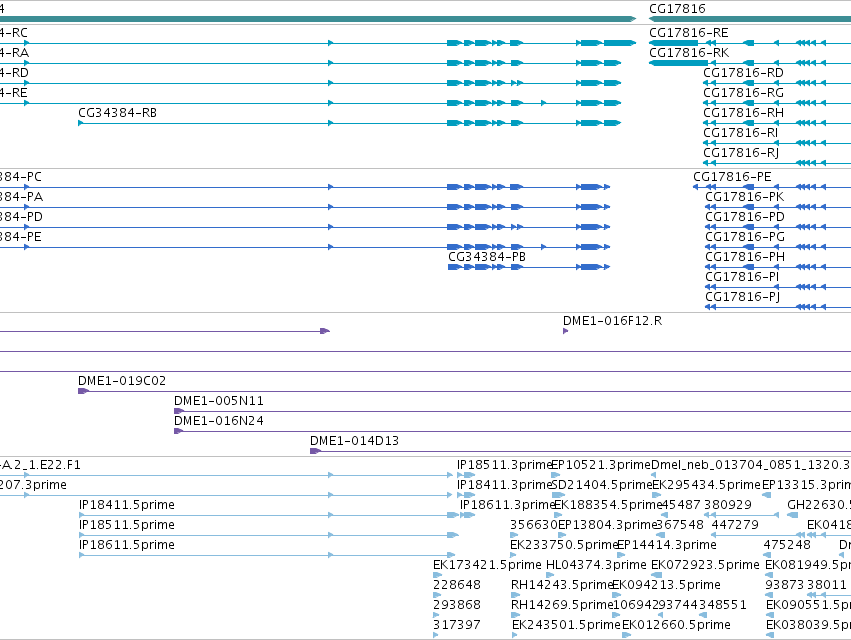The image size is (851, 640).
Task: Select the CG17816-PE protein label
Action: [x=732, y=177]
